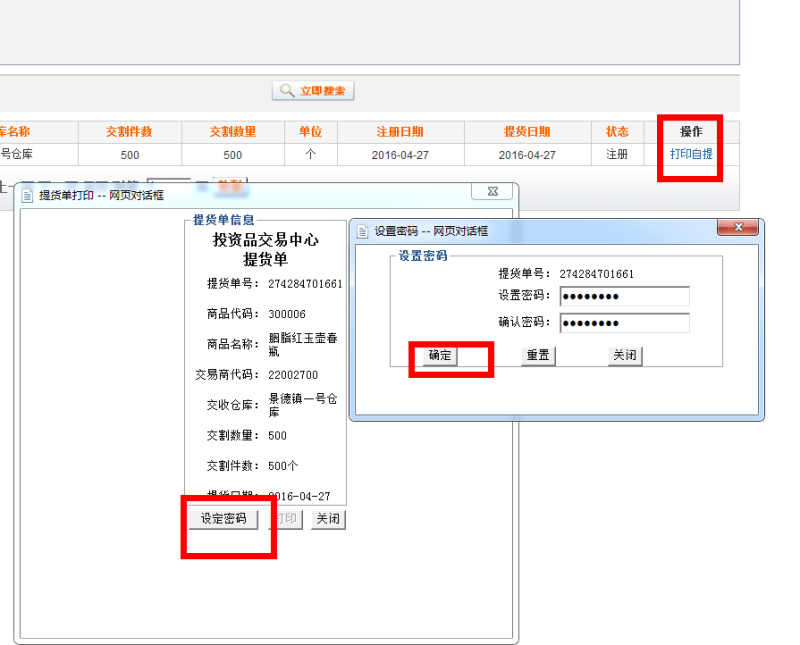Open the 打印自提 link in 操作 column
Image resolution: width=800 pixels, height=645 pixels.
[x=691, y=154]
